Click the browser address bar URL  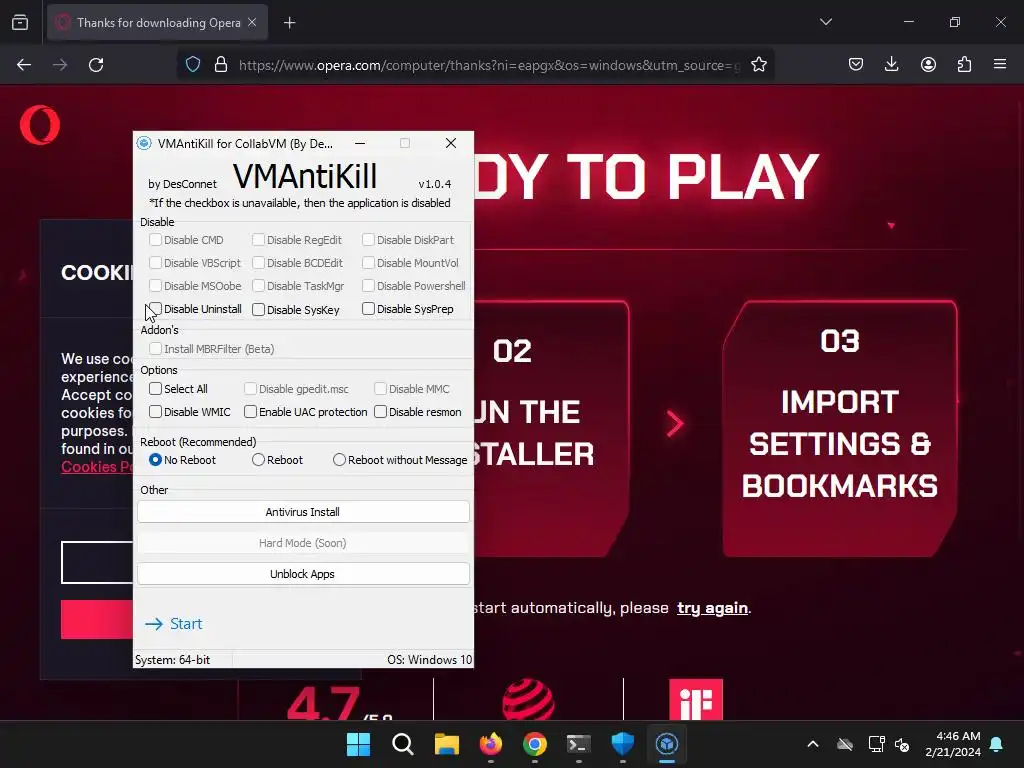(488, 65)
